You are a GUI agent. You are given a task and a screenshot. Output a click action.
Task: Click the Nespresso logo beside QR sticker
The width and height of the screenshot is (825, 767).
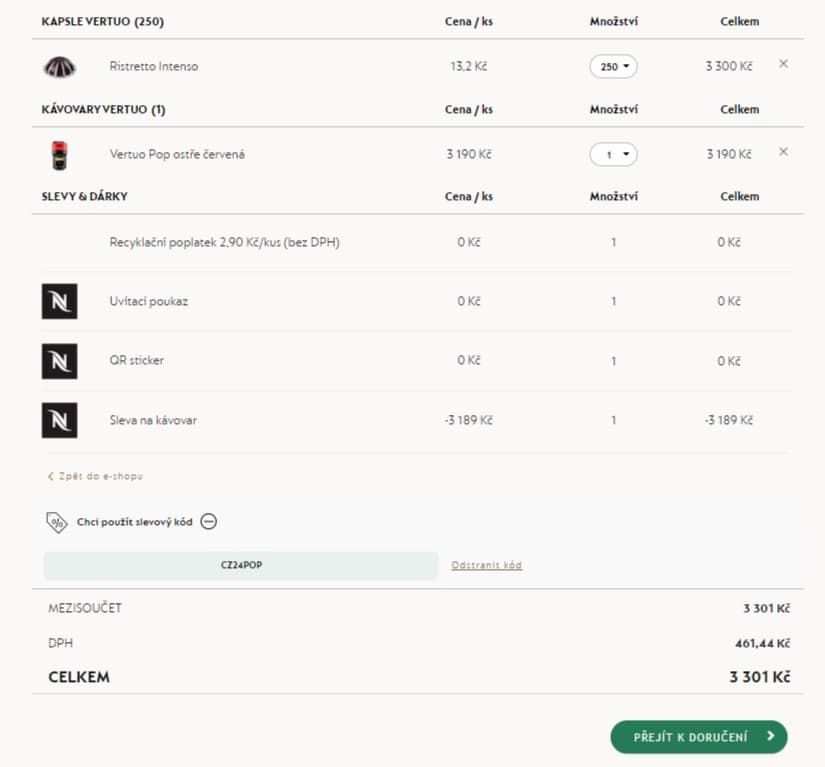point(59,361)
